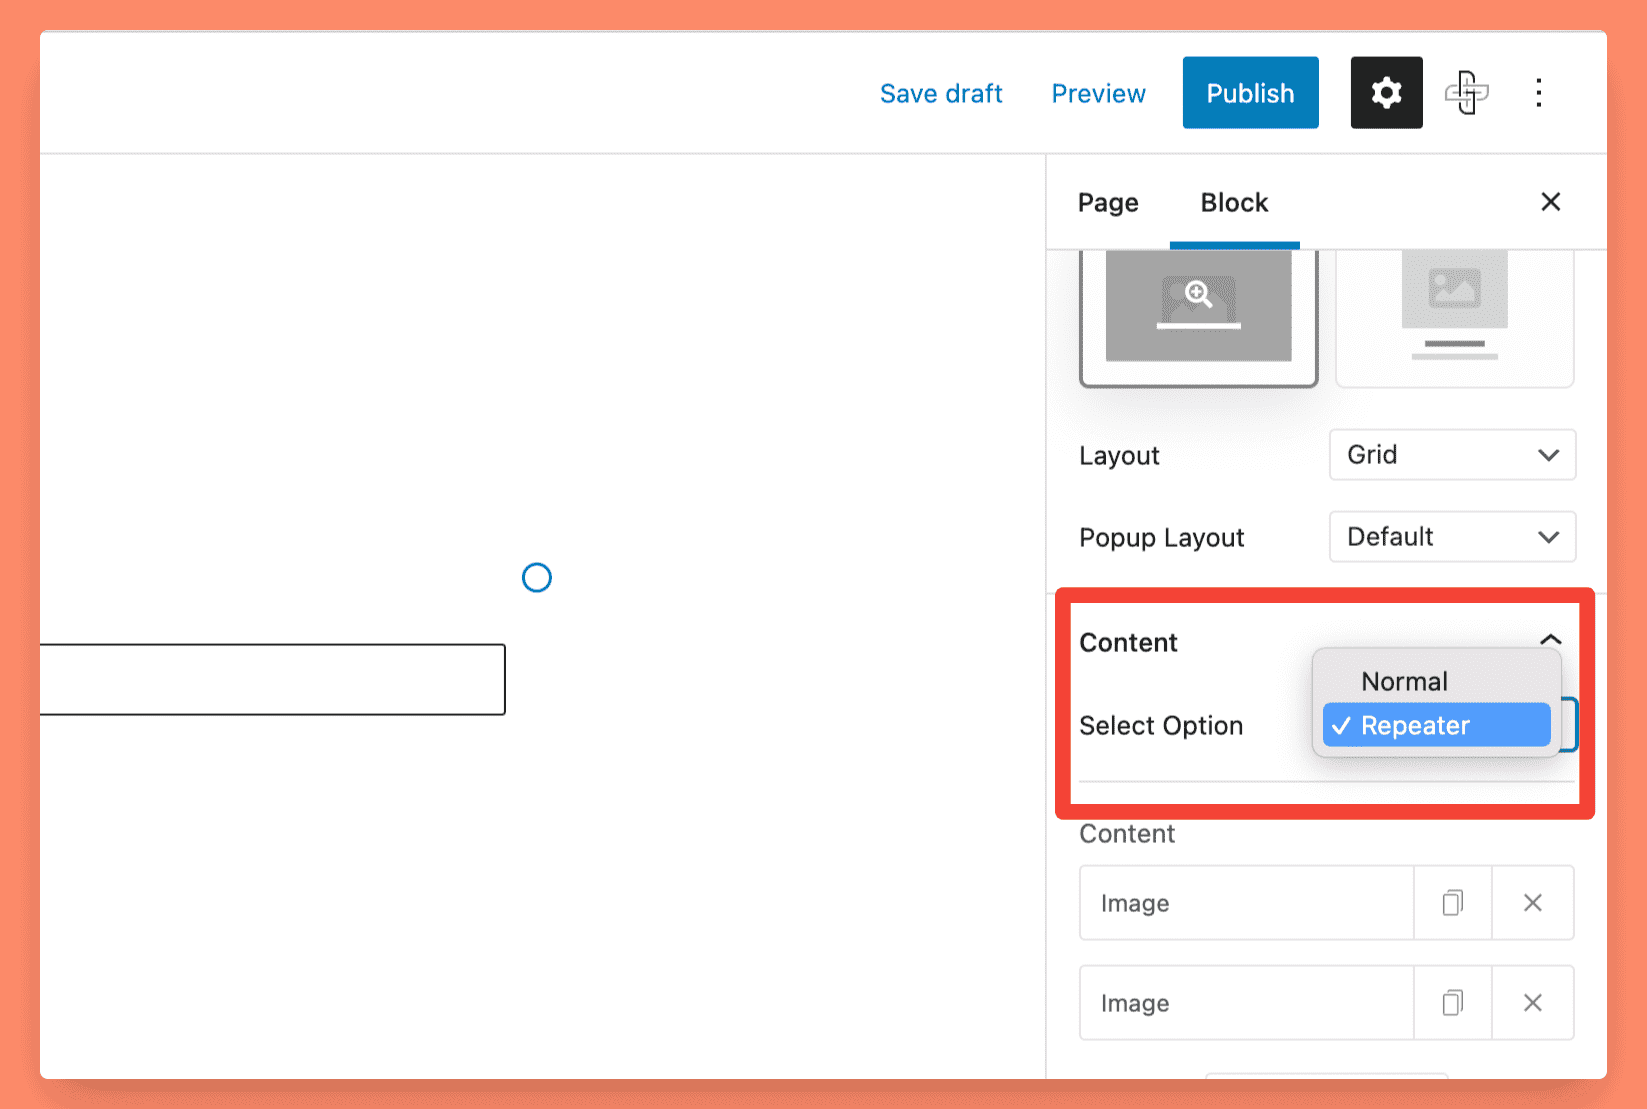Save the draft
This screenshot has width=1647, height=1109.
click(940, 92)
